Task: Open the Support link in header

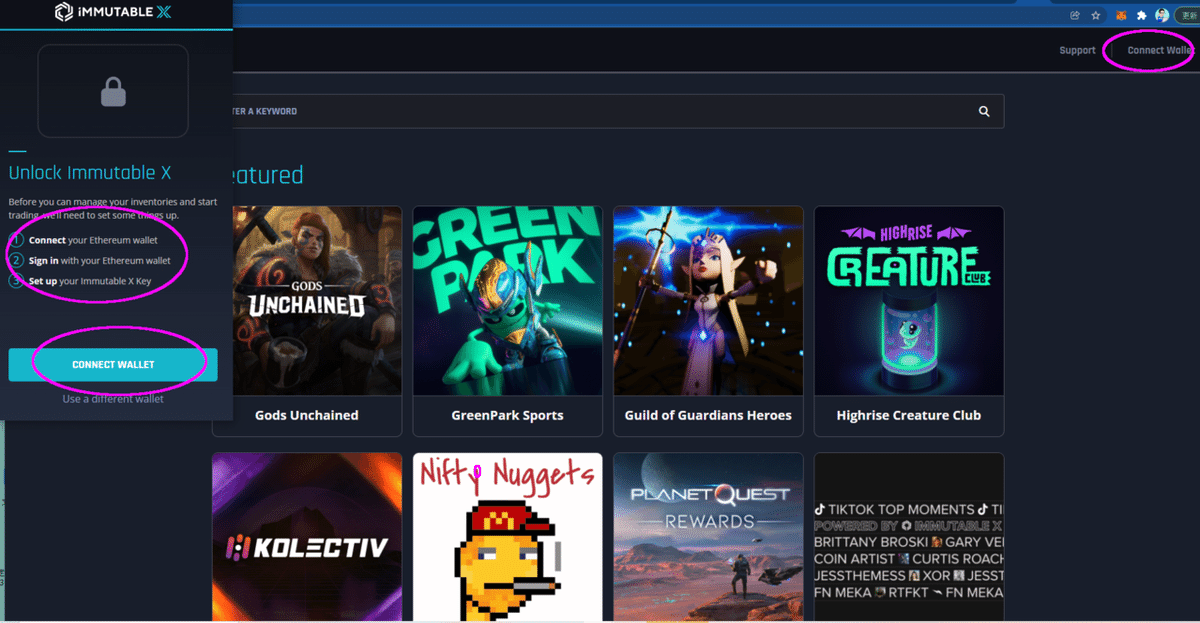Action: [1078, 50]
